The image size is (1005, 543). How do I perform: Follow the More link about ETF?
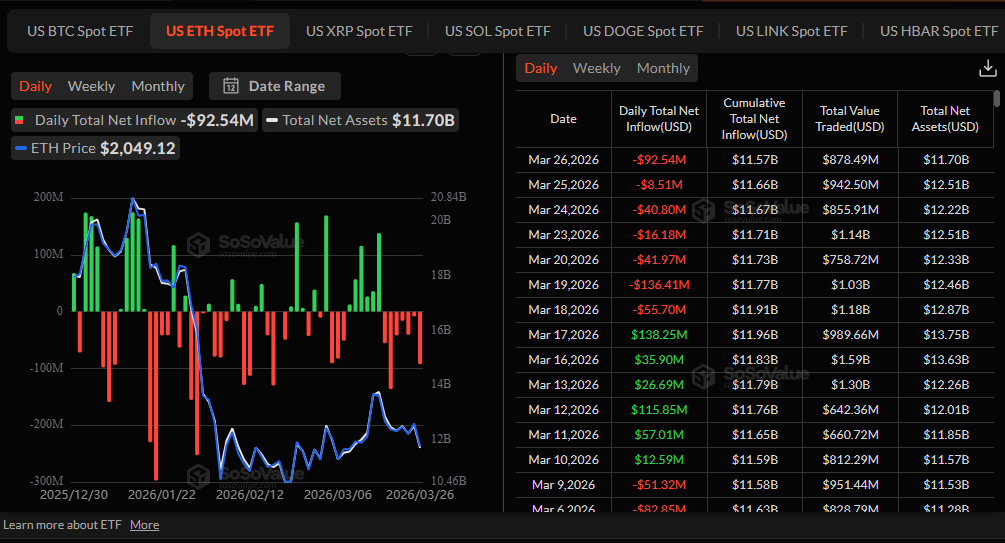[144, 525]
